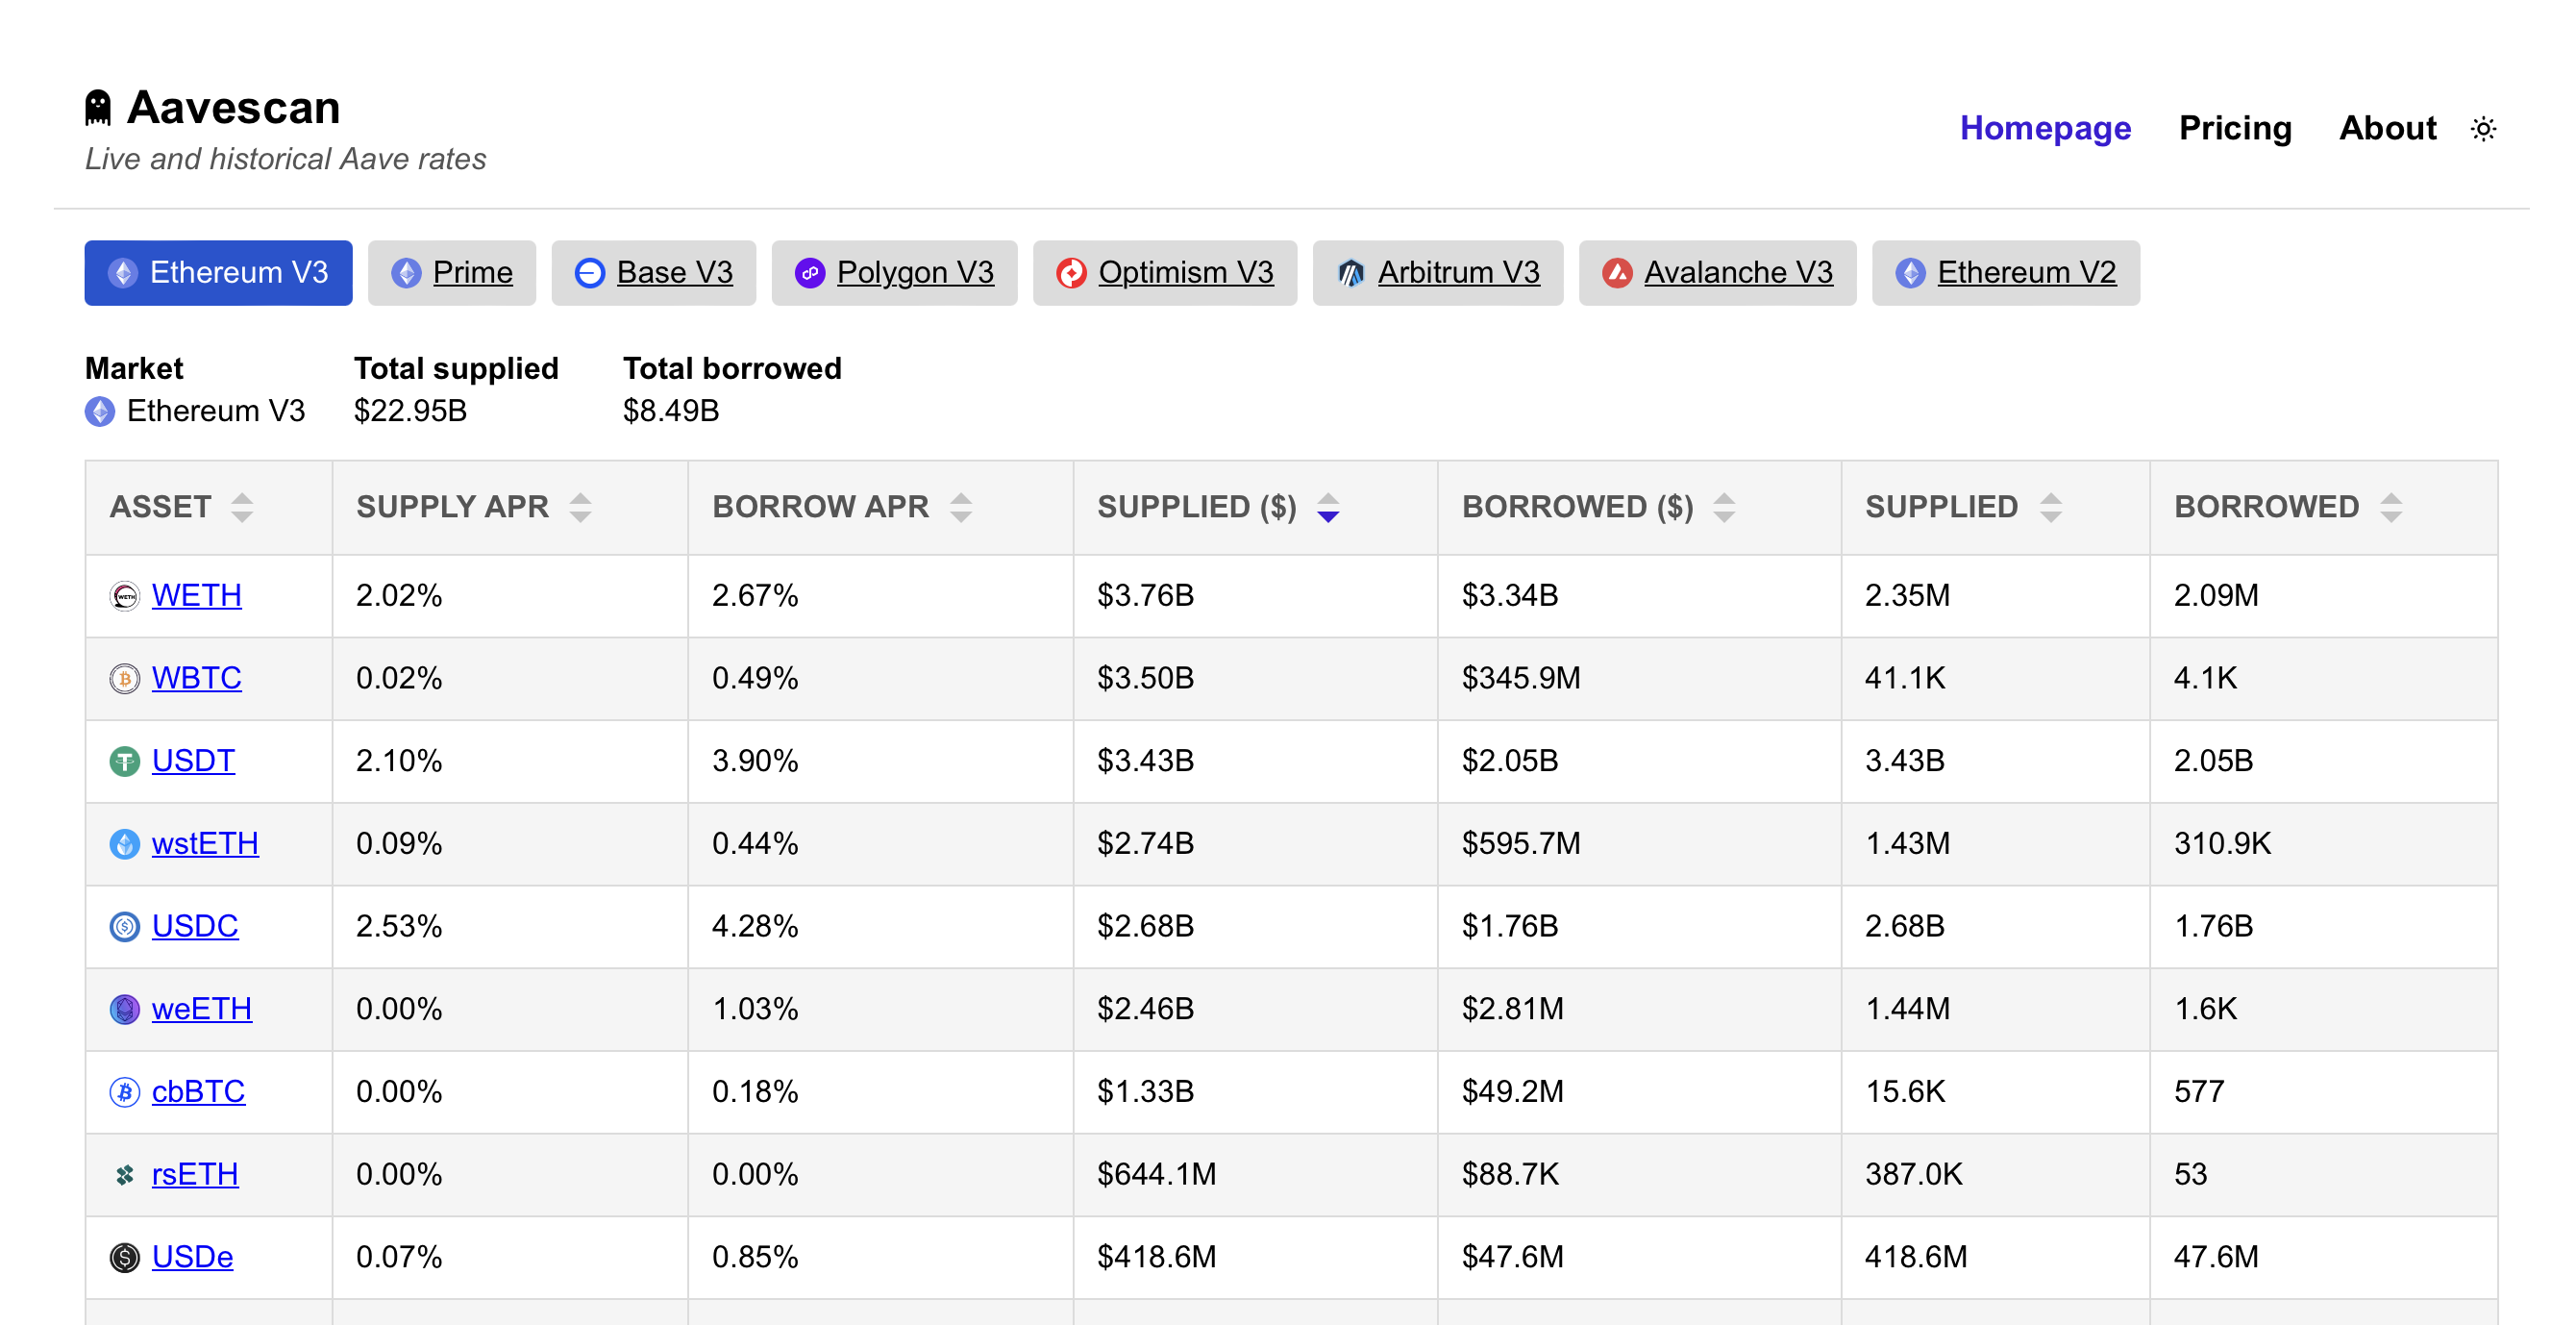The height and width of the screenshot is (1325, 2576).
Task: Click the USDT token icon
Action: pos(124,761)
